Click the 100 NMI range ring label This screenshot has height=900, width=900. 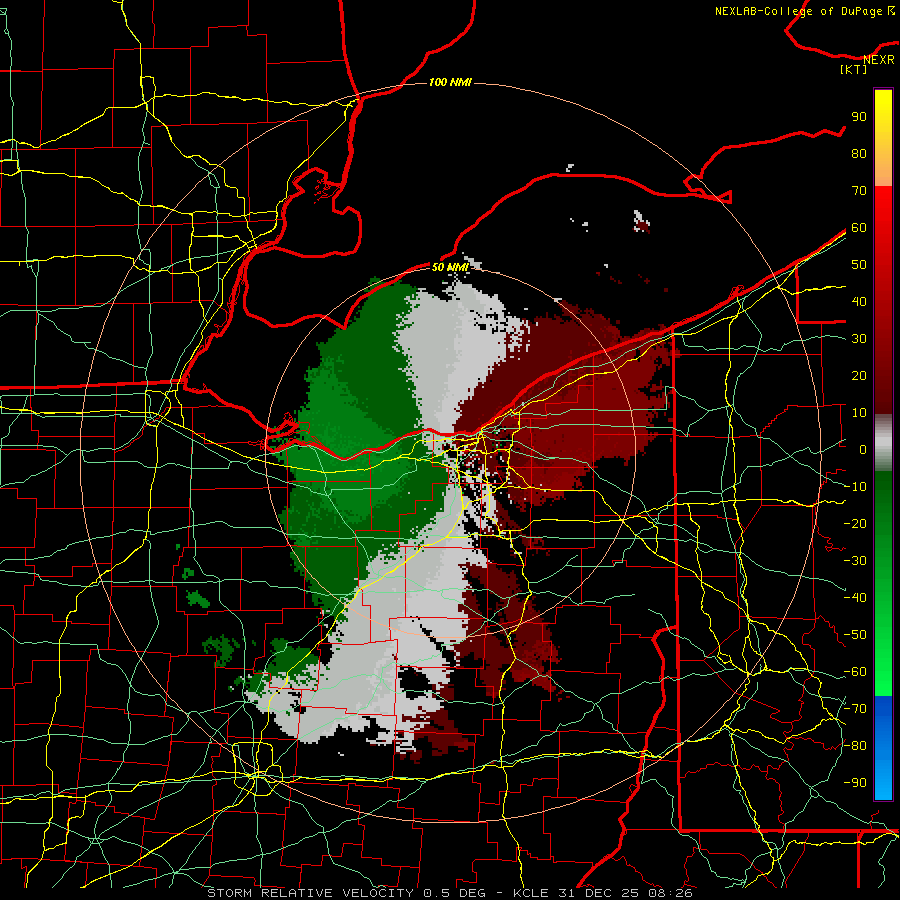point(450,83)
